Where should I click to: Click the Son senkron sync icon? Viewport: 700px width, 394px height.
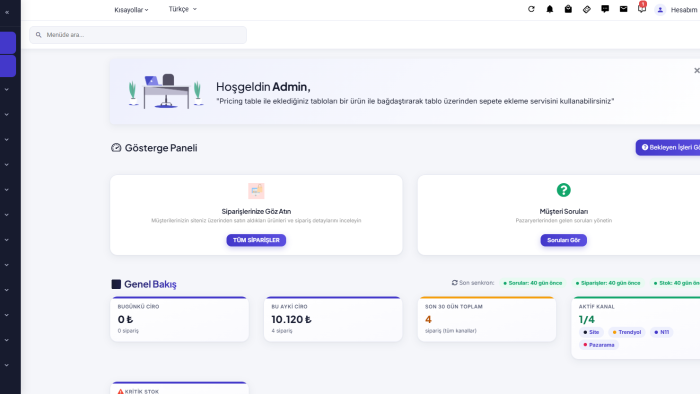(454, 283)
